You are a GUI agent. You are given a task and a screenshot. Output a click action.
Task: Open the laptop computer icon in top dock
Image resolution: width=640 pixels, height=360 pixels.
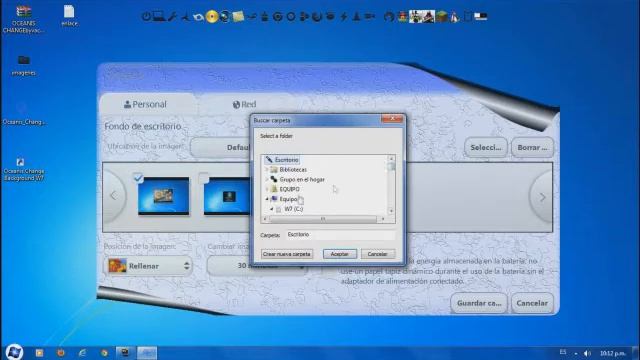tap(159, 16)
